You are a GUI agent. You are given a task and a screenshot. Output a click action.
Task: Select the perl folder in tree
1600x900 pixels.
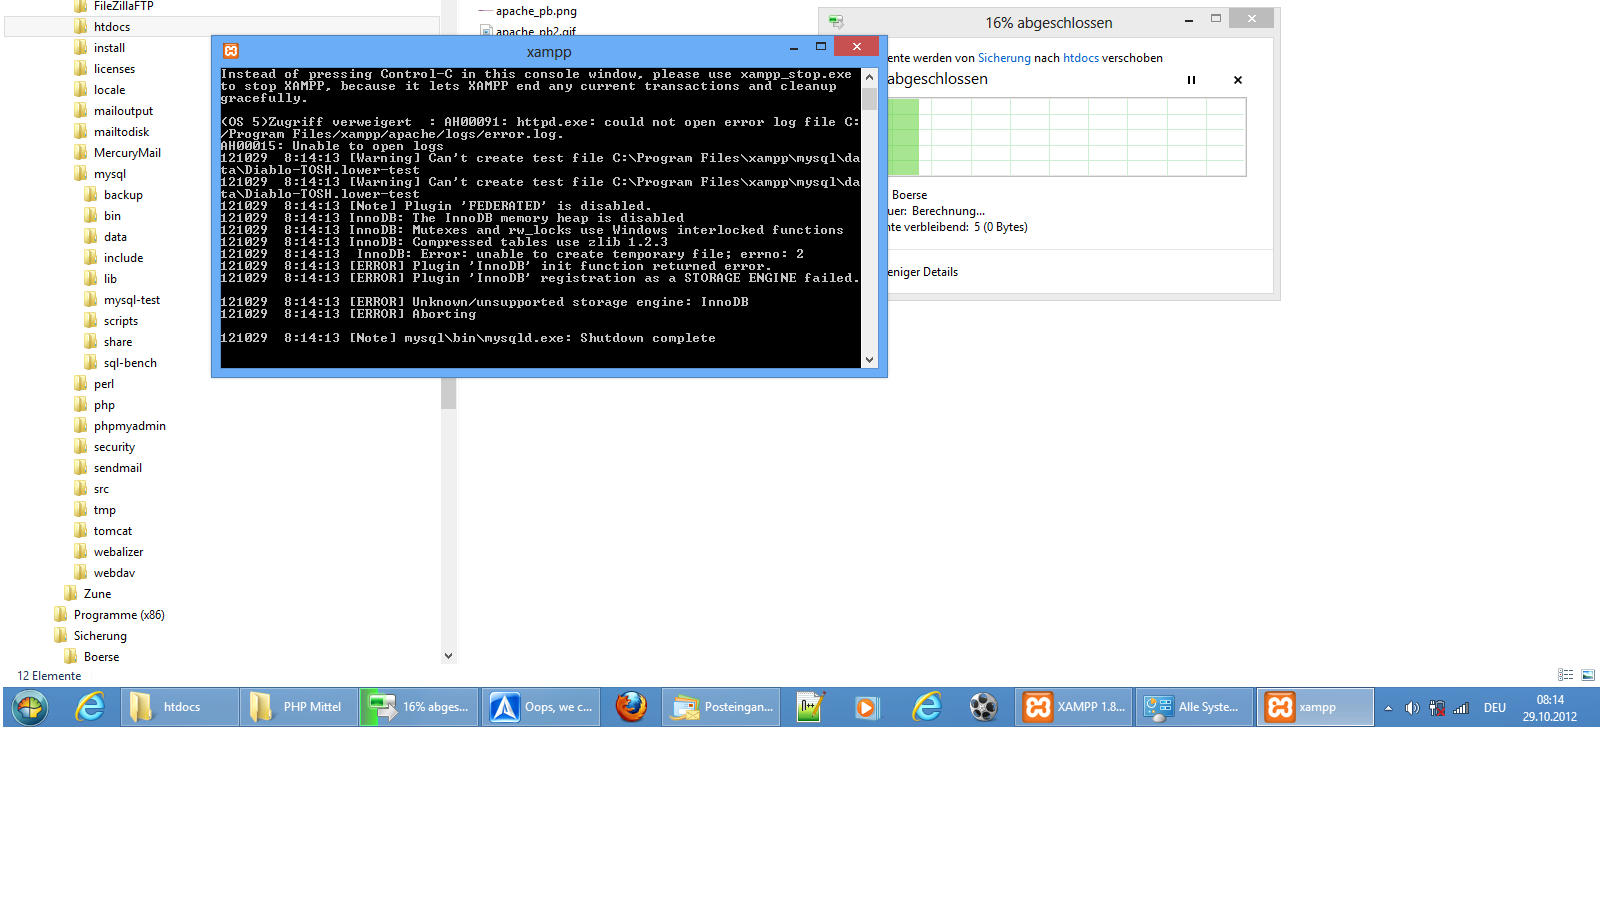point(104,384)
